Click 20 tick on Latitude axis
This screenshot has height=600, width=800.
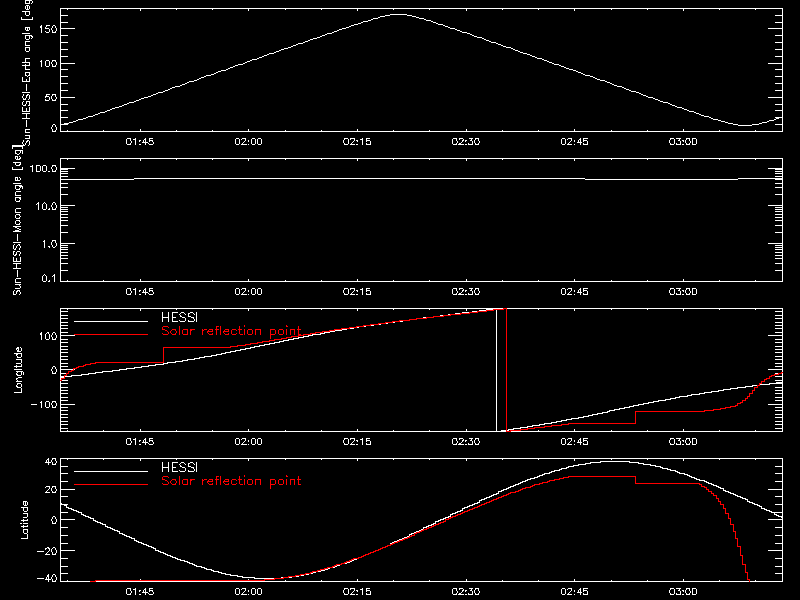click(x=51, y=489)
